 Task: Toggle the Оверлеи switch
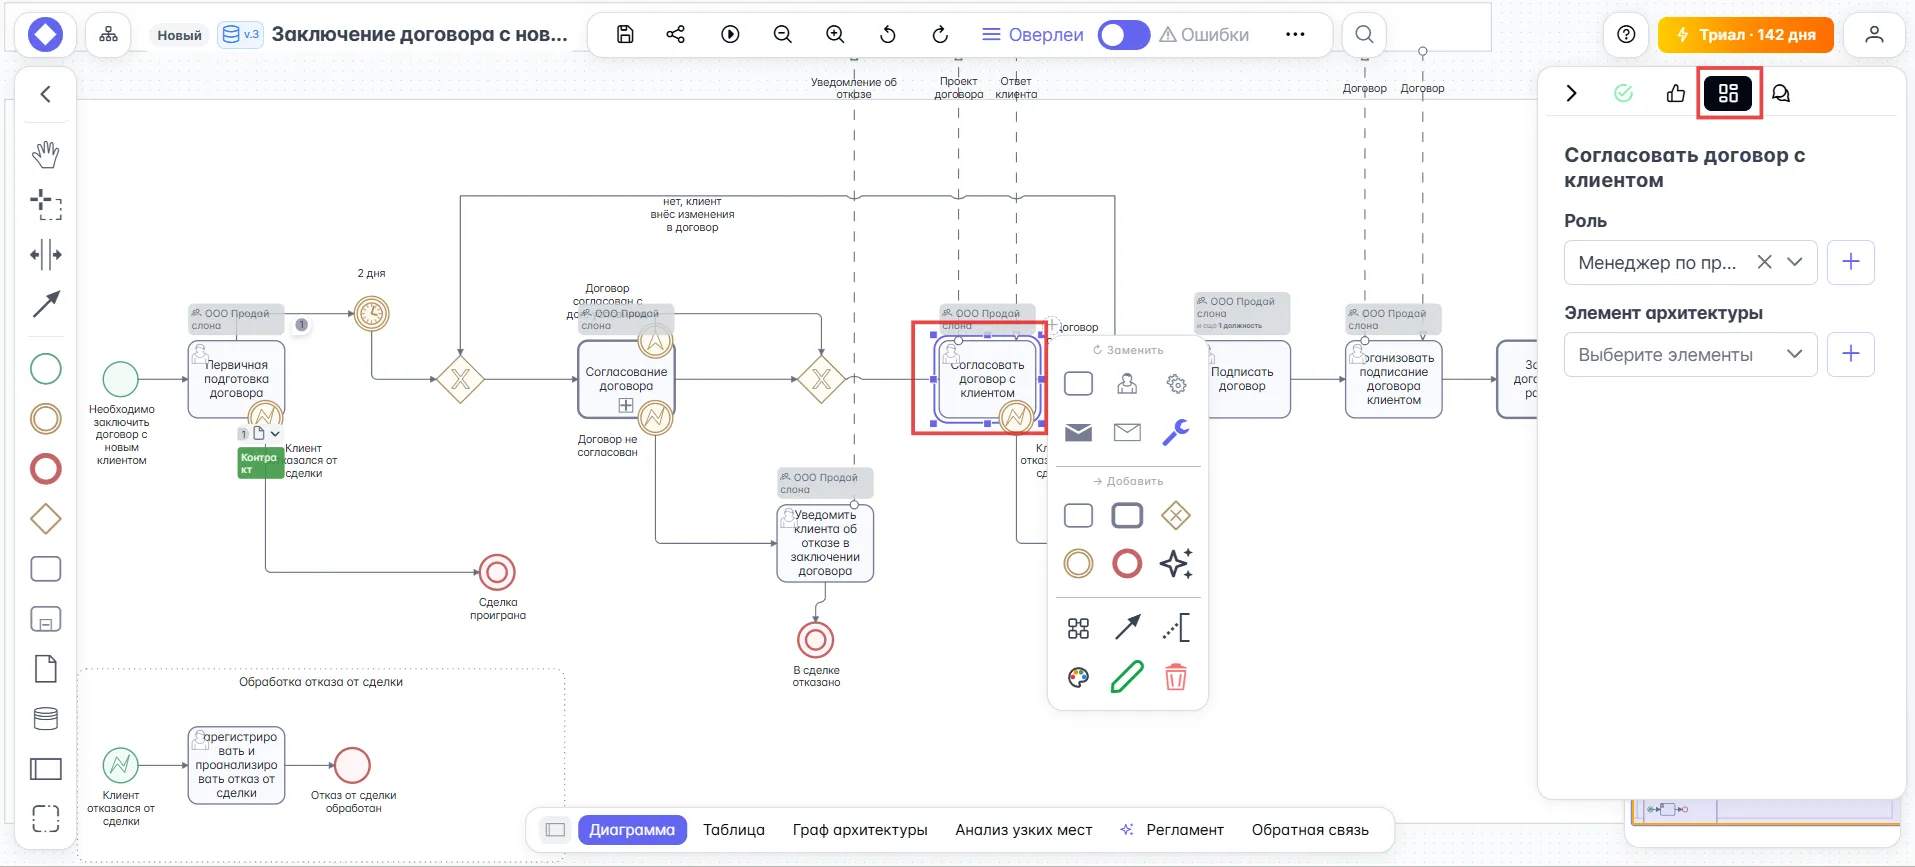(x=1123, y=35)
